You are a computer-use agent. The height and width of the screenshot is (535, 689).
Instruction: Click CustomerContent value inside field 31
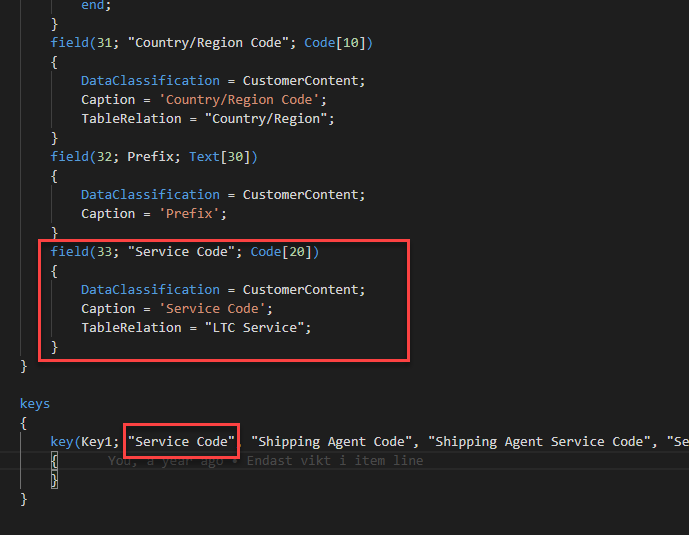tap(301, 81)
